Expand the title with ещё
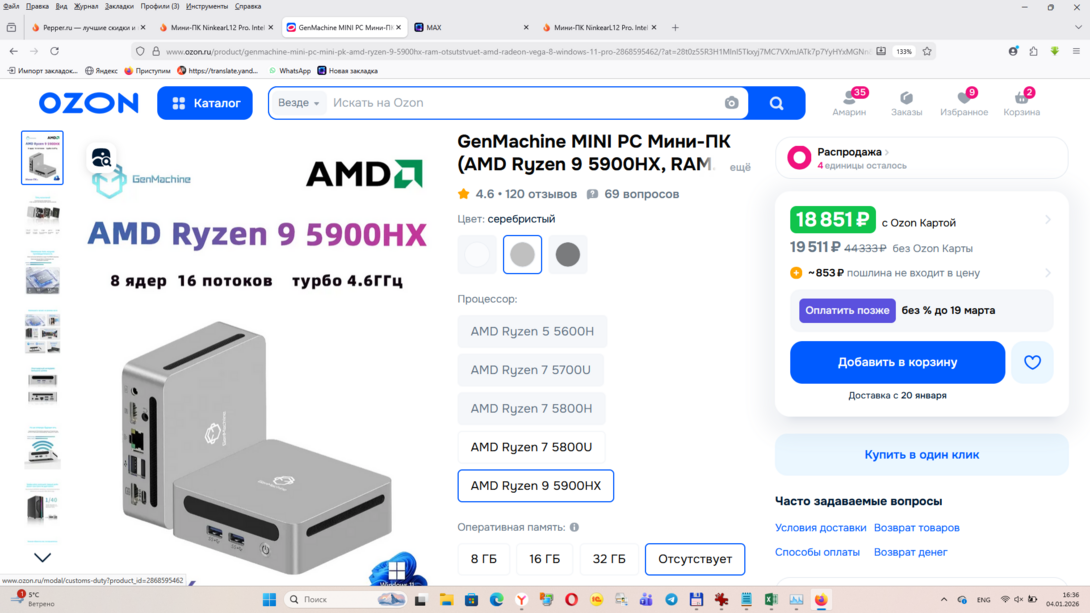Image resolution: width=1090 pixels, height=613 pixels. click(740, 167)
